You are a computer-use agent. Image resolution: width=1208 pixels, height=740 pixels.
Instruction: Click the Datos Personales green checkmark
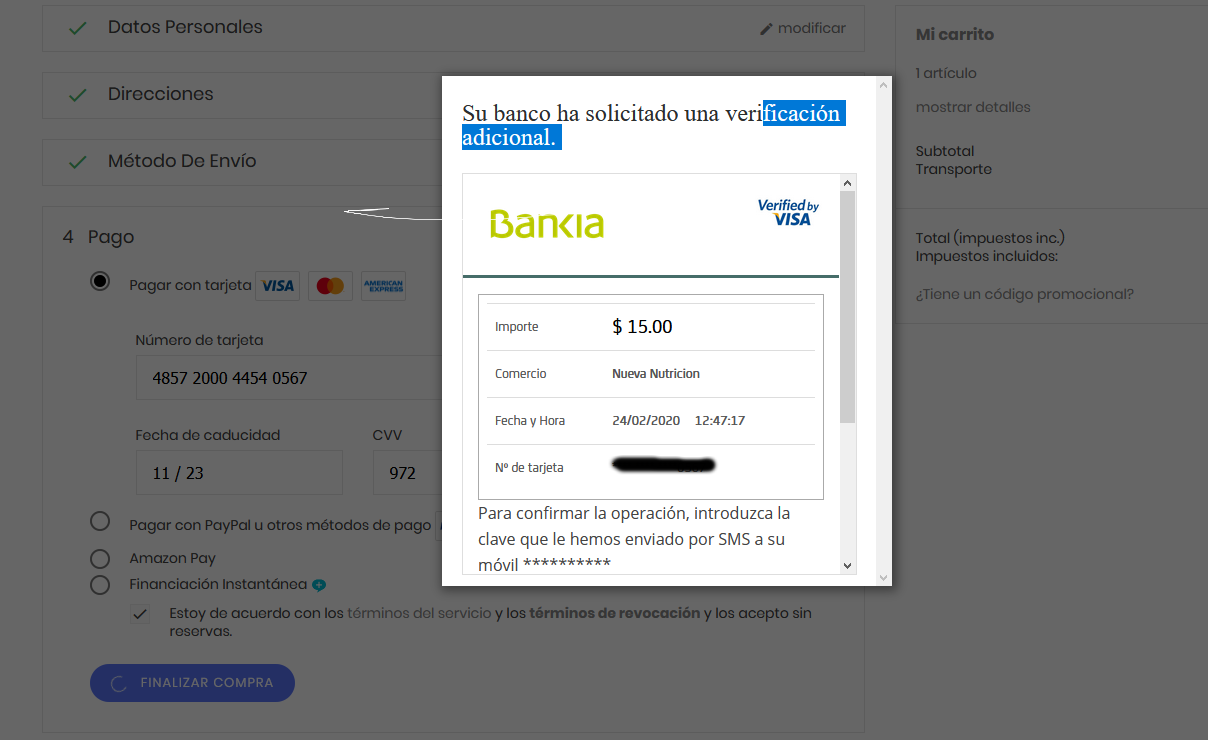[77, 28]
